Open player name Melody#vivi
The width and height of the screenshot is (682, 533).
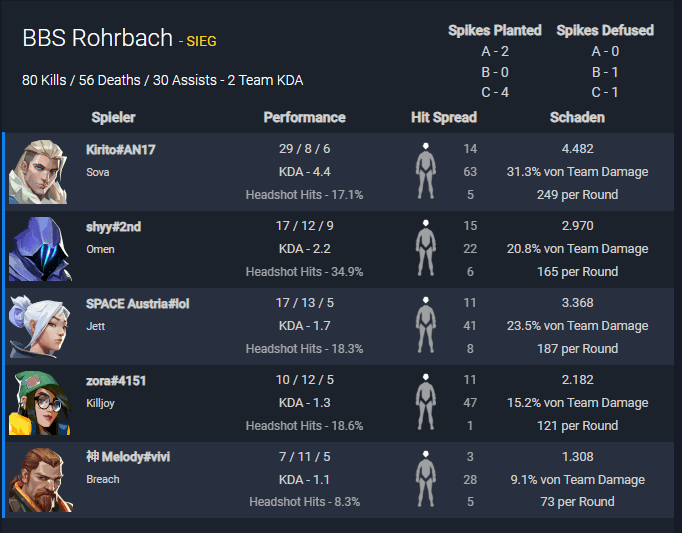point(128,457)
